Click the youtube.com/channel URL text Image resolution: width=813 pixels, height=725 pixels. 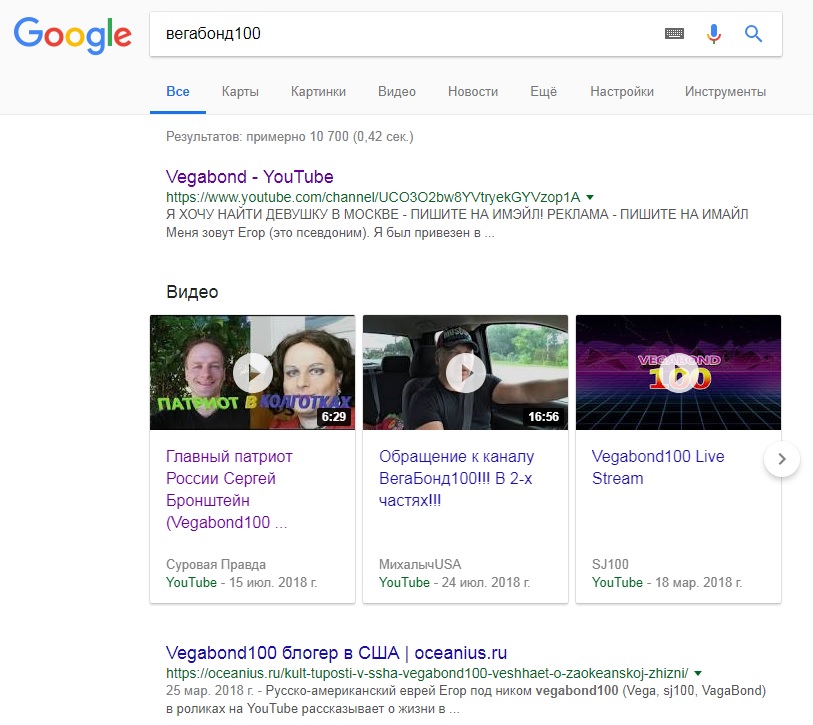pyautogui.click(x=373, y=197)
